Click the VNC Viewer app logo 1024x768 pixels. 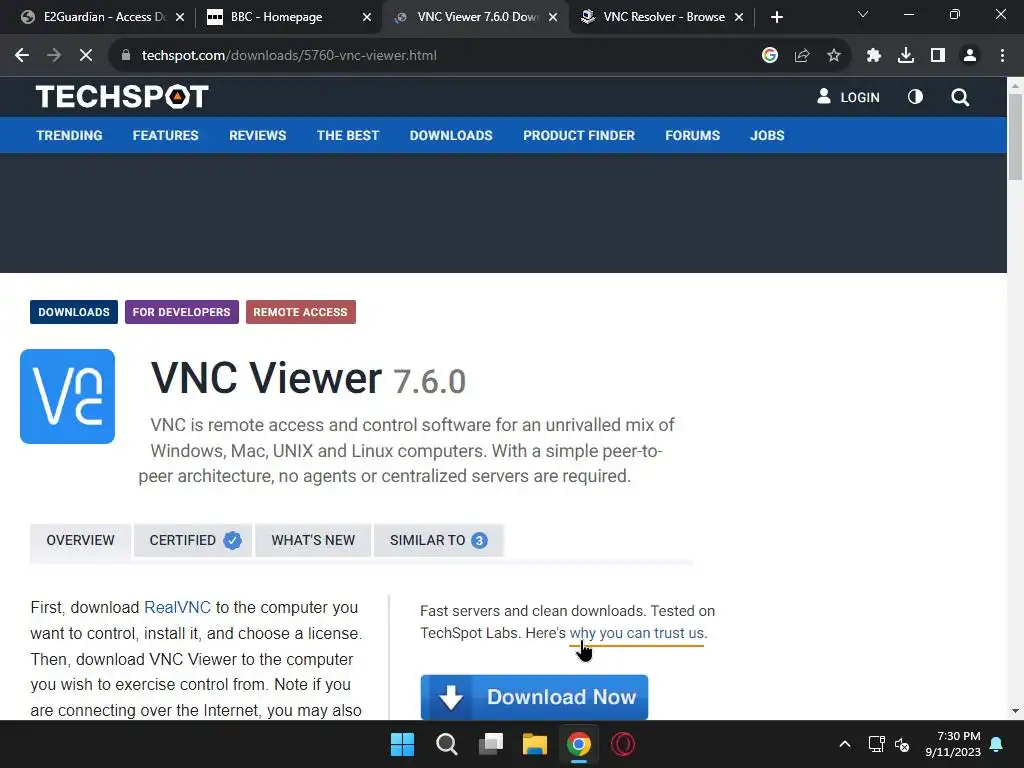pos(67,396)
